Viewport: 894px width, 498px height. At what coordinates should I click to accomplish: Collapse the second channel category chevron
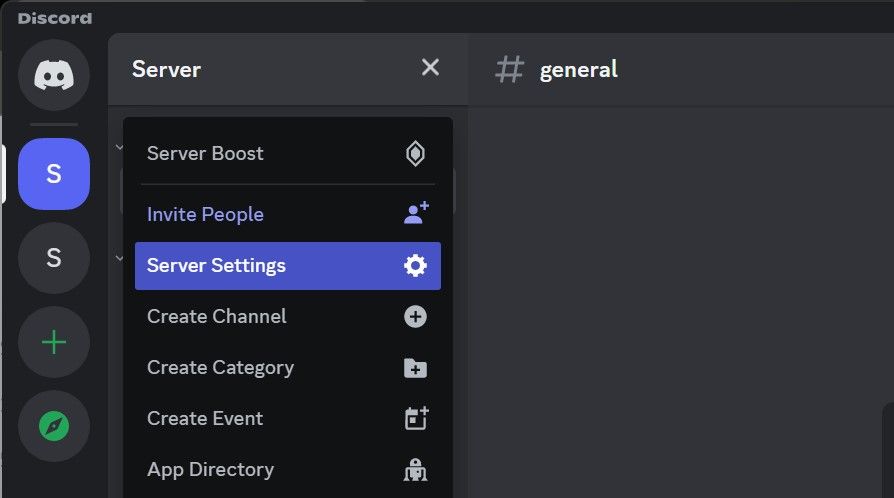[119, 257]
